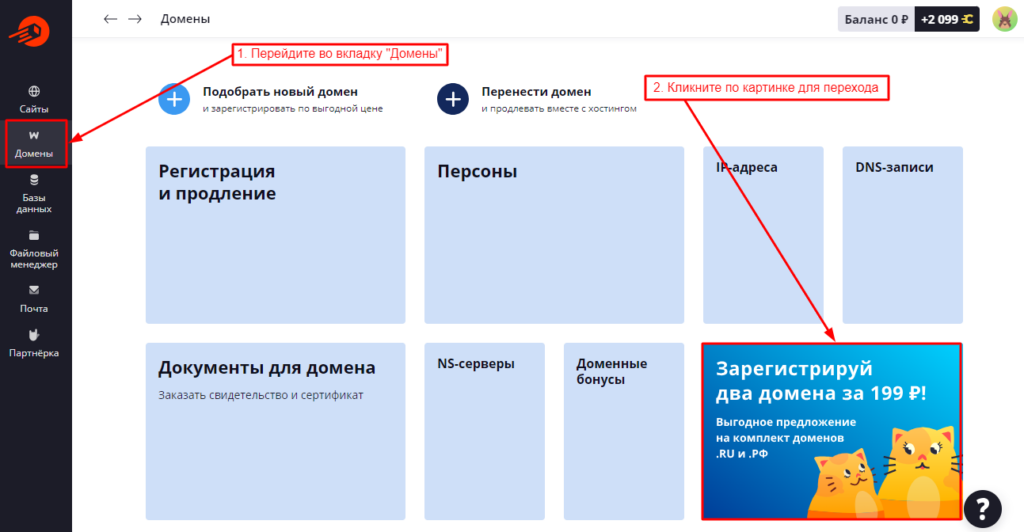Open help question mark button

click(982, 509)
